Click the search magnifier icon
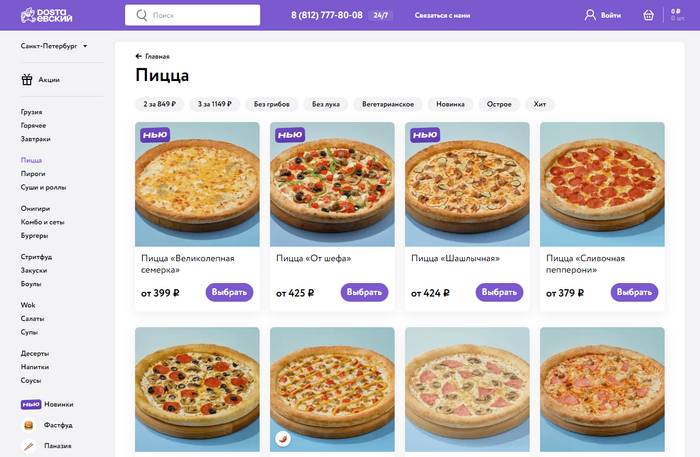 141,16
